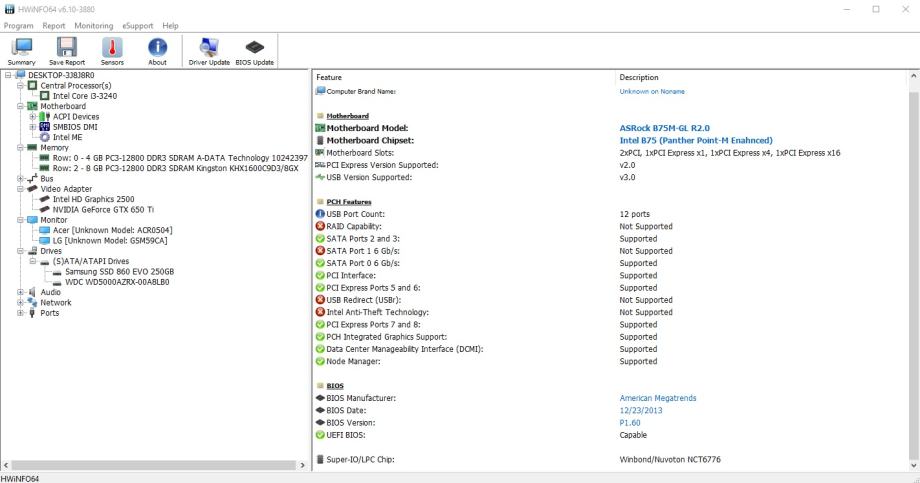The height and width of the screenshot is (483, 920).
Task: Open the Sensors thermometer icon
Action: [x=112, y=49]
